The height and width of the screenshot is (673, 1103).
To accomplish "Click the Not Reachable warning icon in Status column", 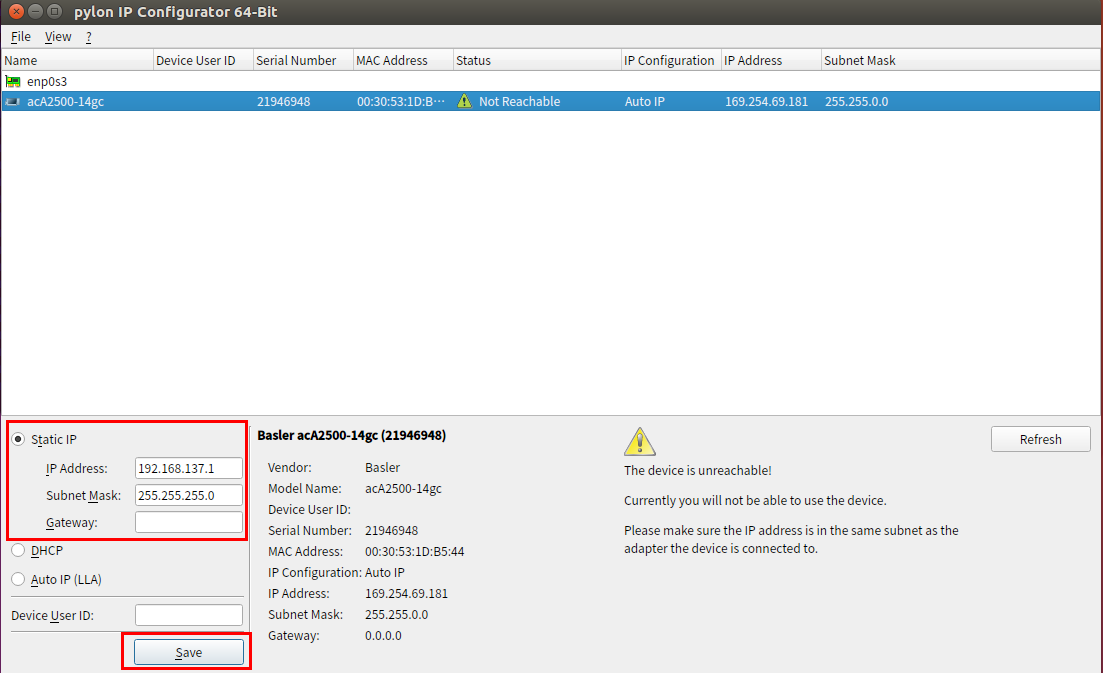I will tap(464, 101).
